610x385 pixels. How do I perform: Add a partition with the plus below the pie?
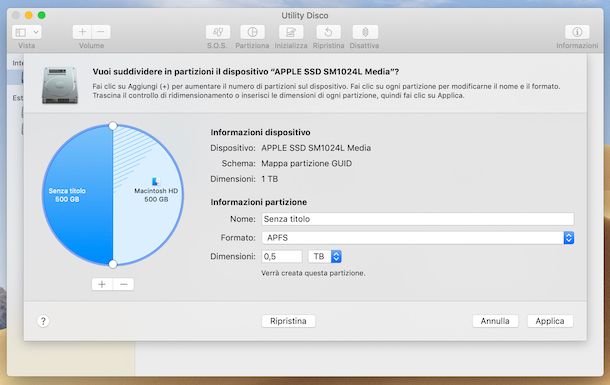(x=102, y=284)
